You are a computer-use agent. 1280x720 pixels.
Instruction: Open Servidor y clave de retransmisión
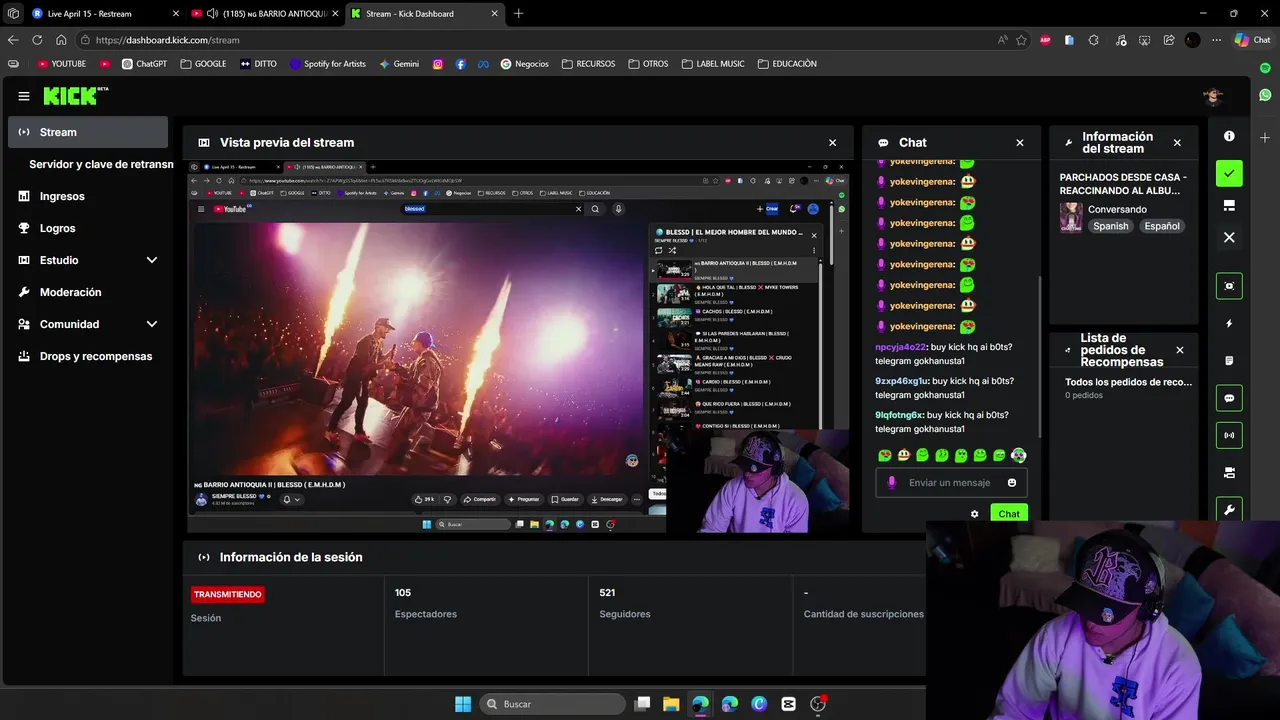pos(101,164)
